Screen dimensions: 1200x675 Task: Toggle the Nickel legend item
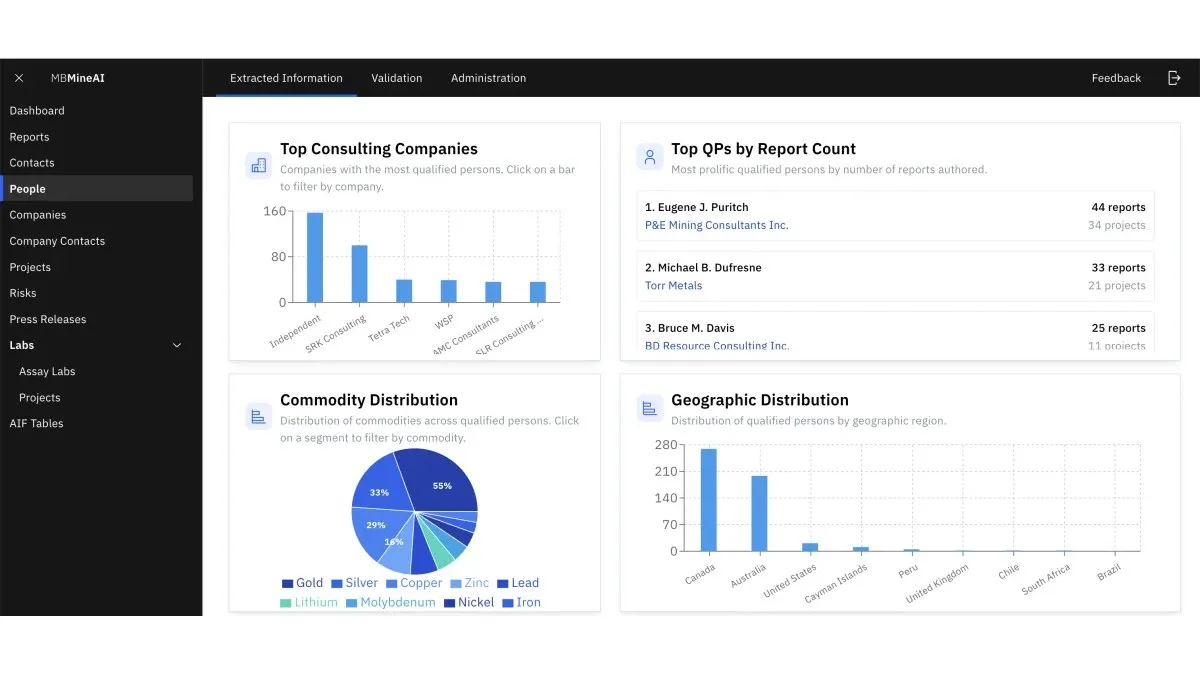[x=469, y=603]
